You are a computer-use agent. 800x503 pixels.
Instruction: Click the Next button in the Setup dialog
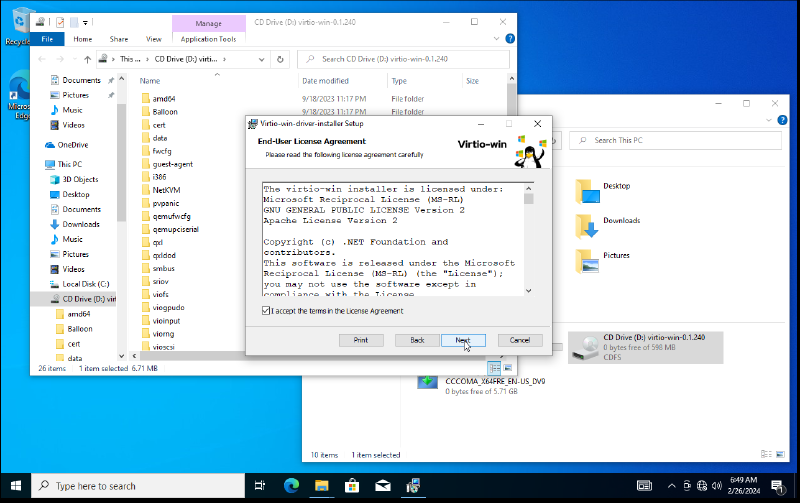tap(463, 340)
